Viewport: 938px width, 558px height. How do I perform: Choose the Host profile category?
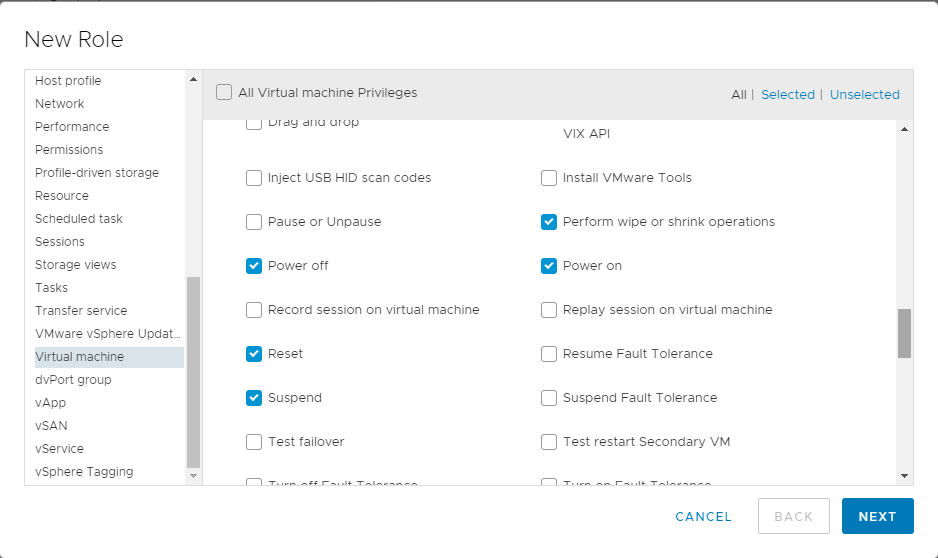tap(68, 81)
